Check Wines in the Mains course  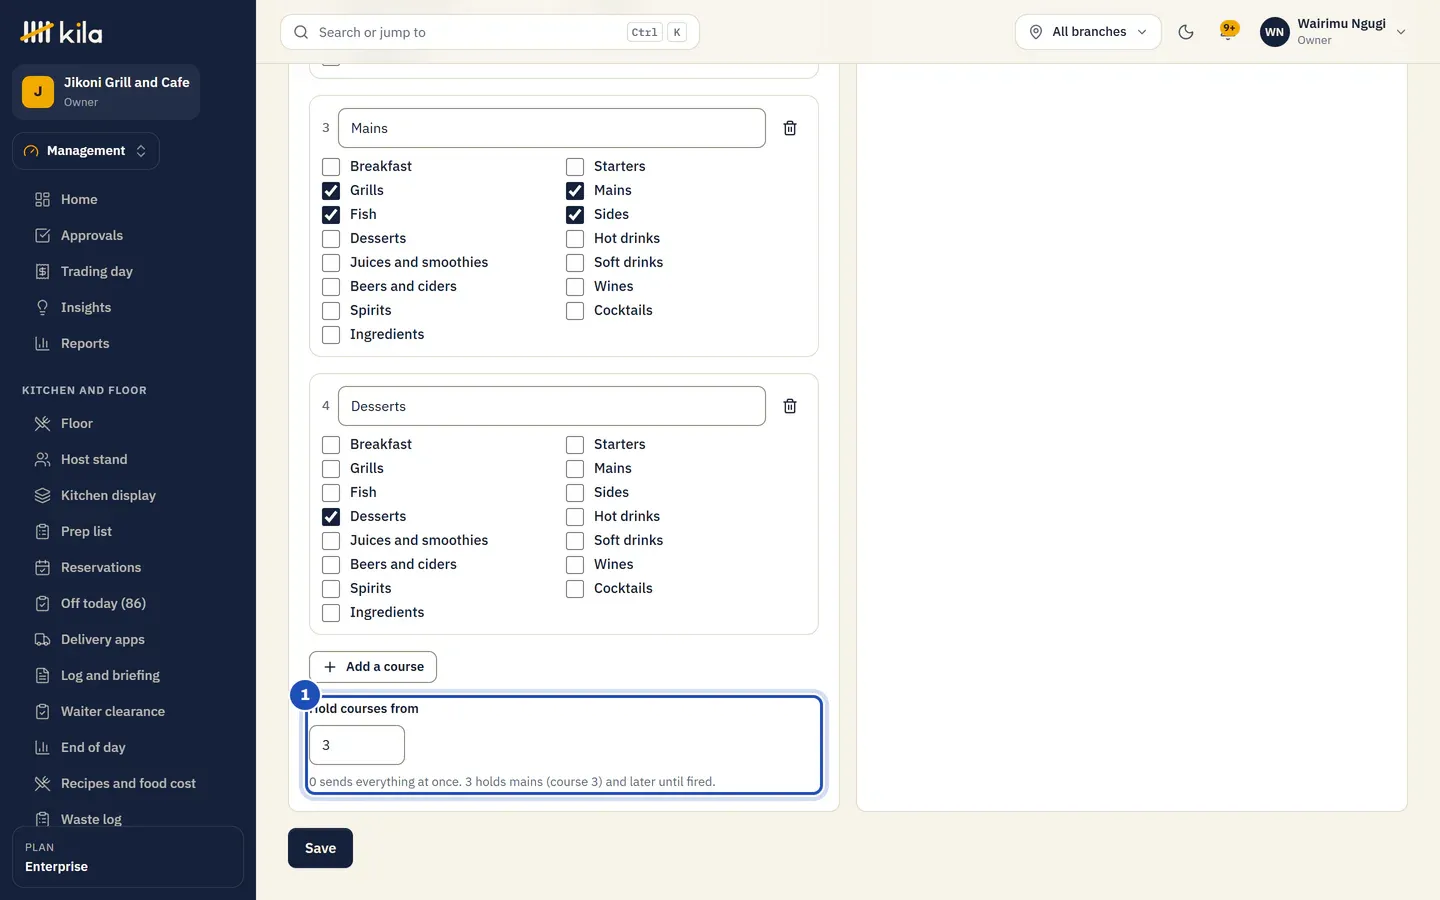click(x=575, y=286)
